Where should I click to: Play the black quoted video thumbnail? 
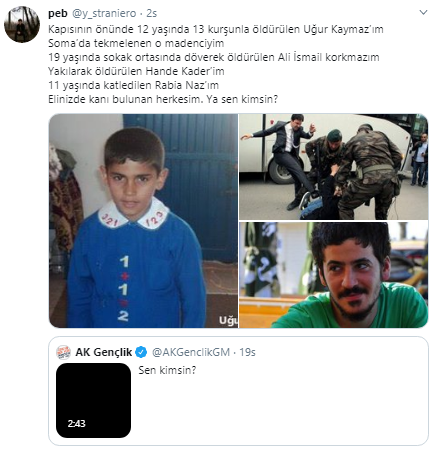point(93,400)
